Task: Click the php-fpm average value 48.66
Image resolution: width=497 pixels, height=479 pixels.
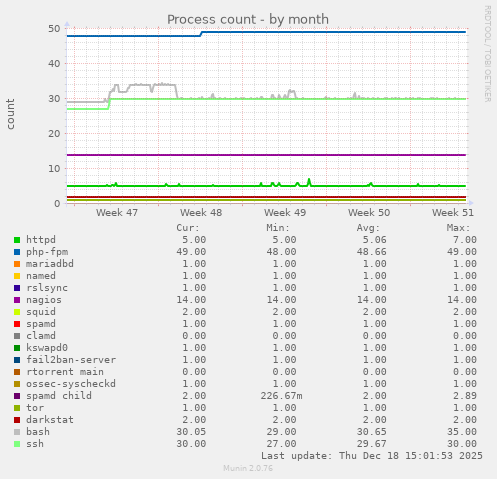Action: click(372, 252)
